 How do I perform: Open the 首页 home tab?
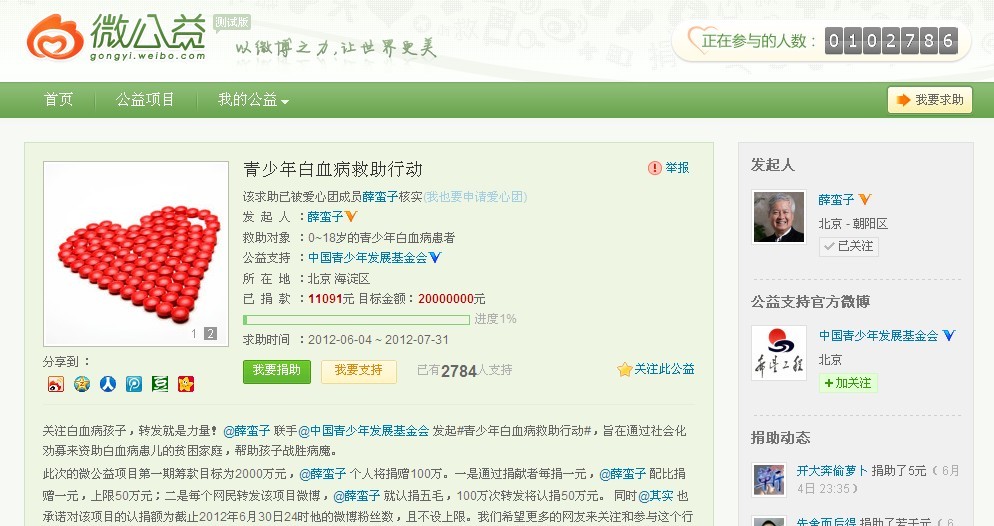[58, 100]
